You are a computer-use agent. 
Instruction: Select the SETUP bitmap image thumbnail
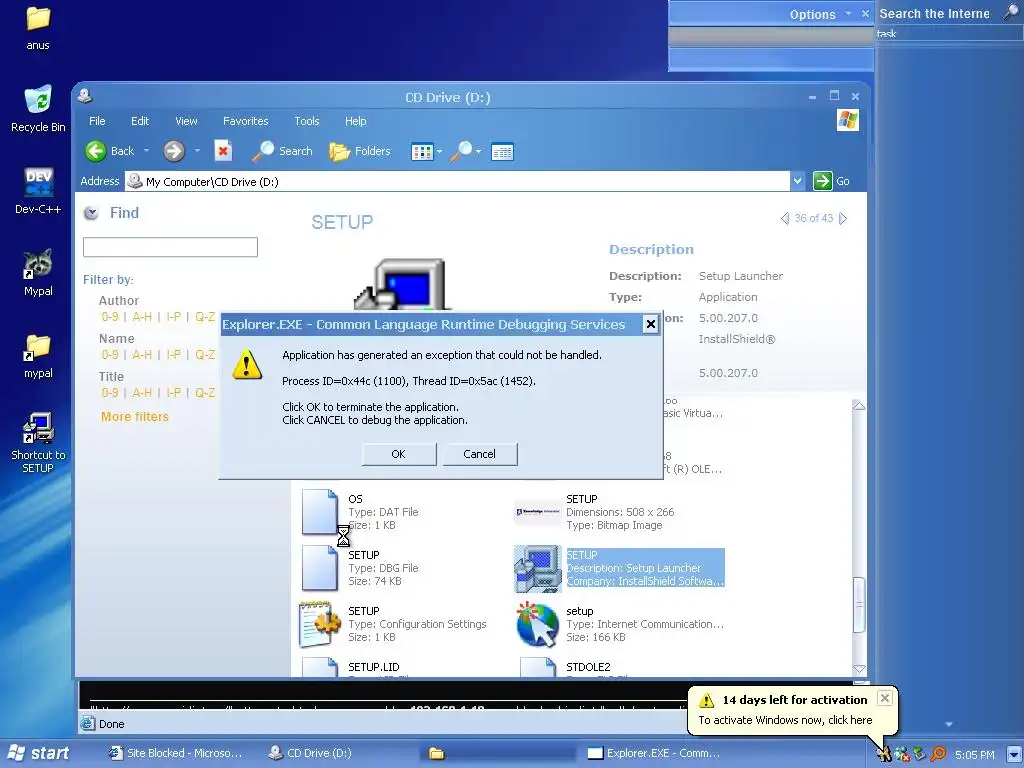(x=537, y=512)
